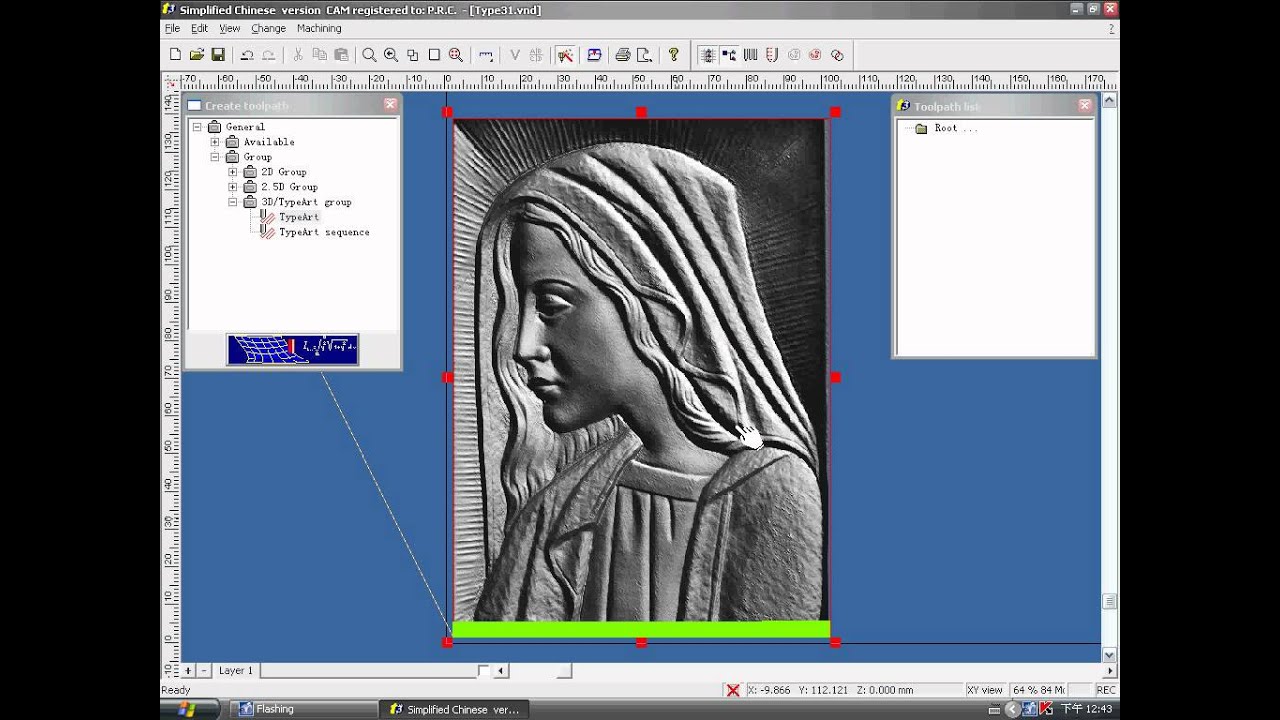Viewport: 1280px width, 720px height.
Task: Click the blue box toolbar icon
Action: [x=594, y=55]
